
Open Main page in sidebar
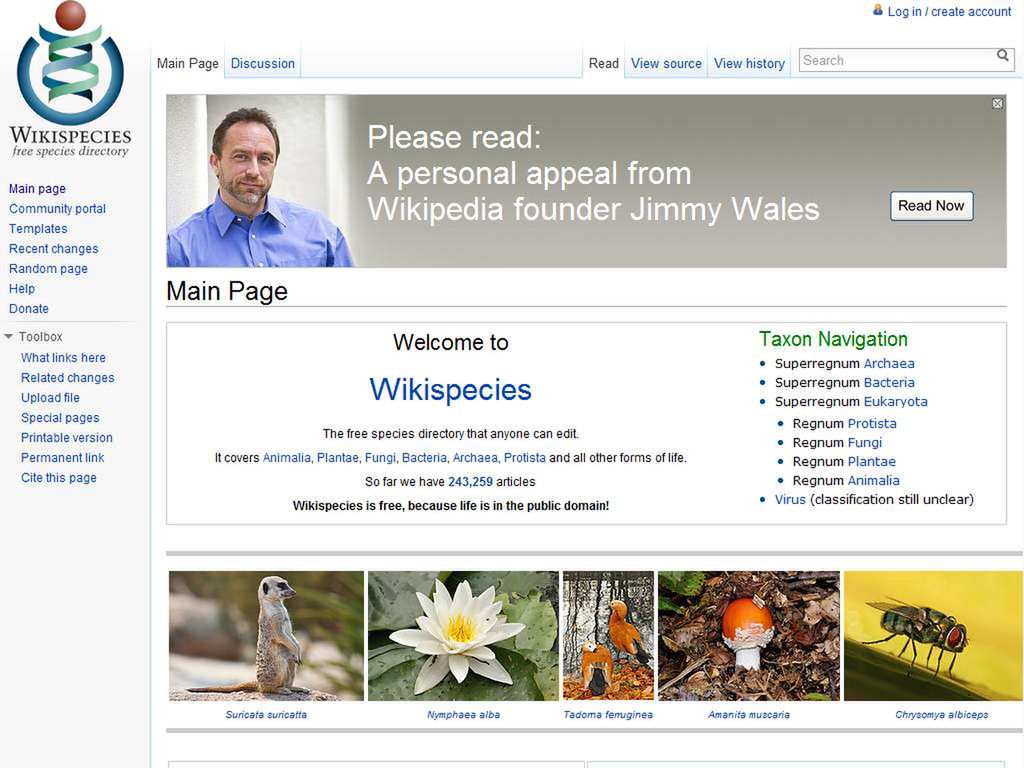(x=37, y=189)
